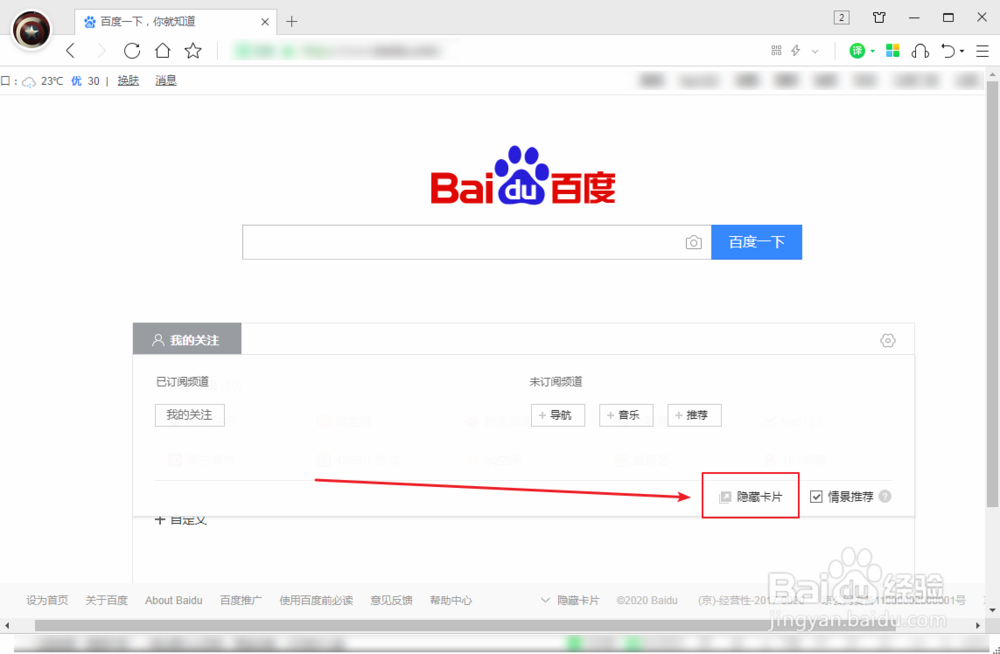This screenshot has height=654, width=1000.
Task: Go back with the back arrow
Action: 71,50
